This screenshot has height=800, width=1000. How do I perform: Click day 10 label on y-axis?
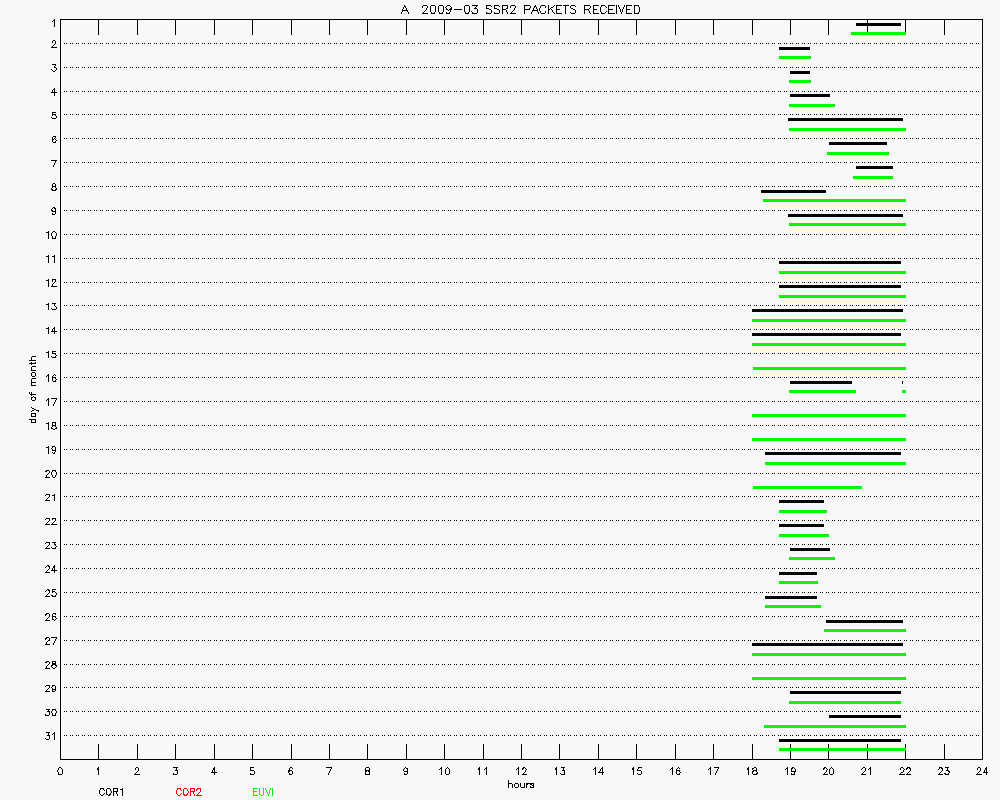coord(49,235)
